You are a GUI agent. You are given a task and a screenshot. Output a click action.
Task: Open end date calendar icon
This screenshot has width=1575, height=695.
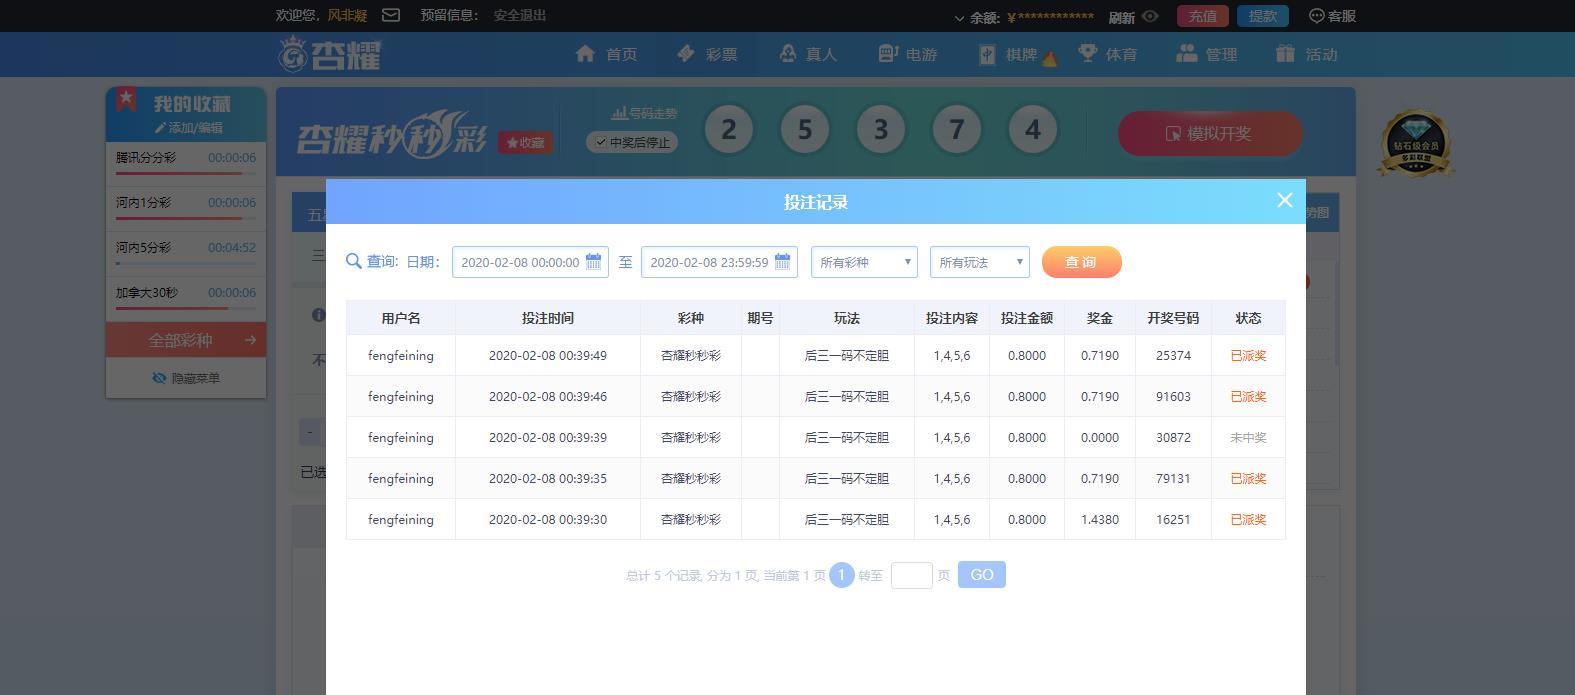pos(783,261)
